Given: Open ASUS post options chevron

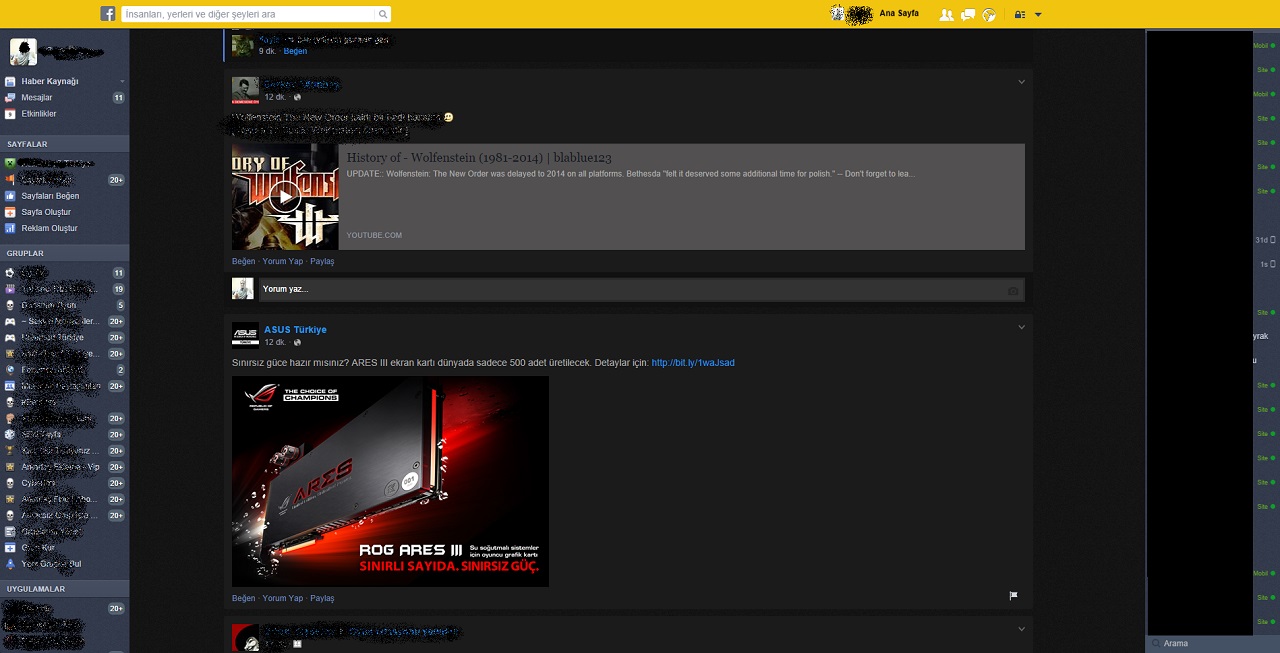Looking at the screenshot, I should pyautogui.click(x=1021, y=327).
